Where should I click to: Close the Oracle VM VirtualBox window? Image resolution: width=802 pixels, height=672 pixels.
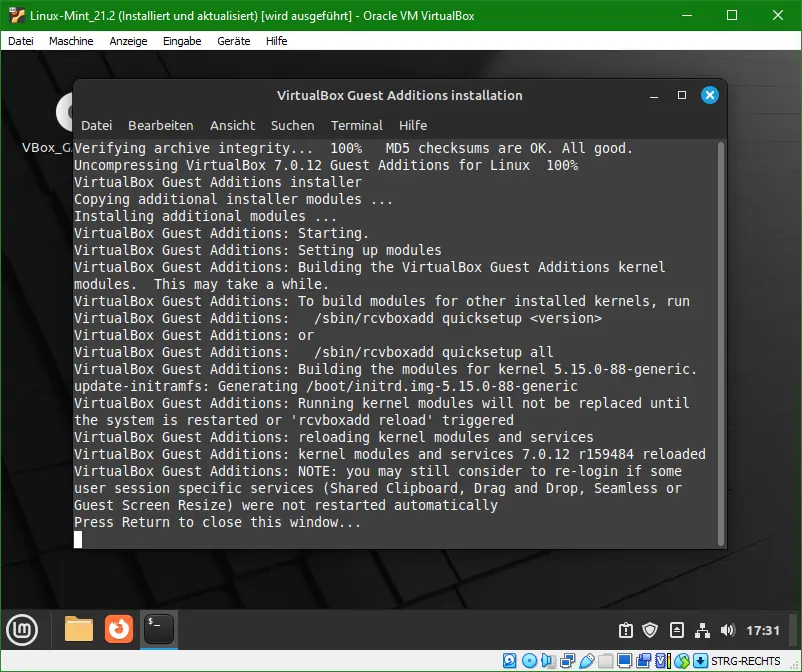click(x=777, y=15)
